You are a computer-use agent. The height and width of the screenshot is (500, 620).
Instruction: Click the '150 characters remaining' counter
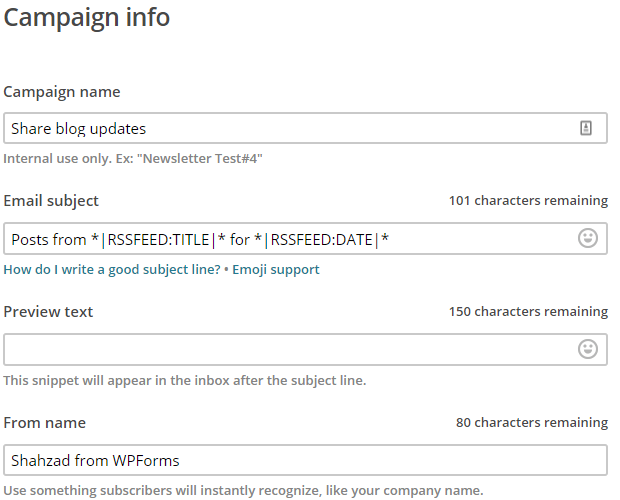(x=528, y=312)
